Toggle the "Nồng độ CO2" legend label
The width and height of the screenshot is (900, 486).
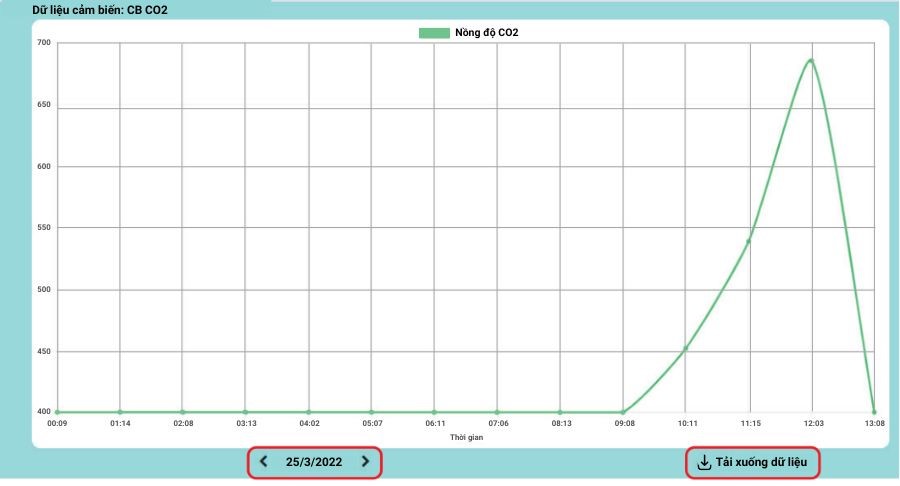click(x=487, y=33)
